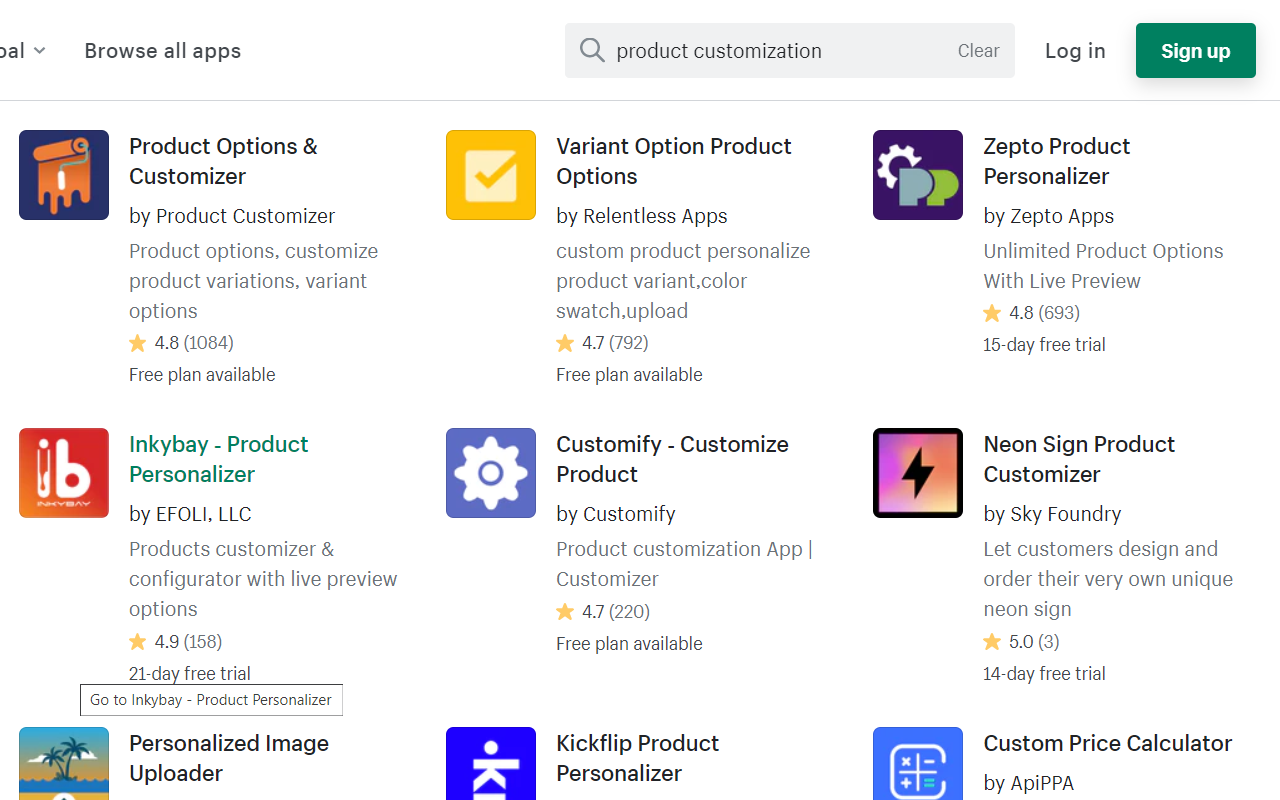The image size is (1280, 800).
Task: Click Go to Inkybay - Product Personalizer
Action: point(210,699)
